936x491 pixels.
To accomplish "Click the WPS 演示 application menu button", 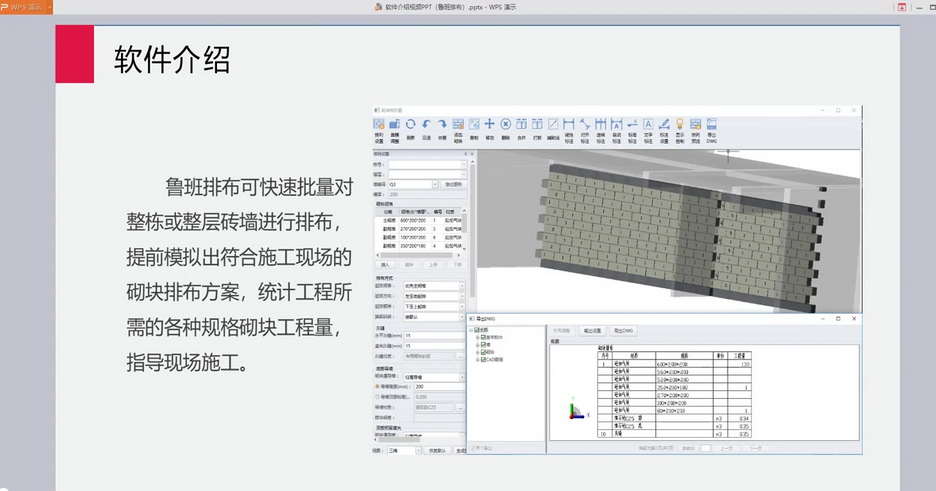I will click(26, 7).
